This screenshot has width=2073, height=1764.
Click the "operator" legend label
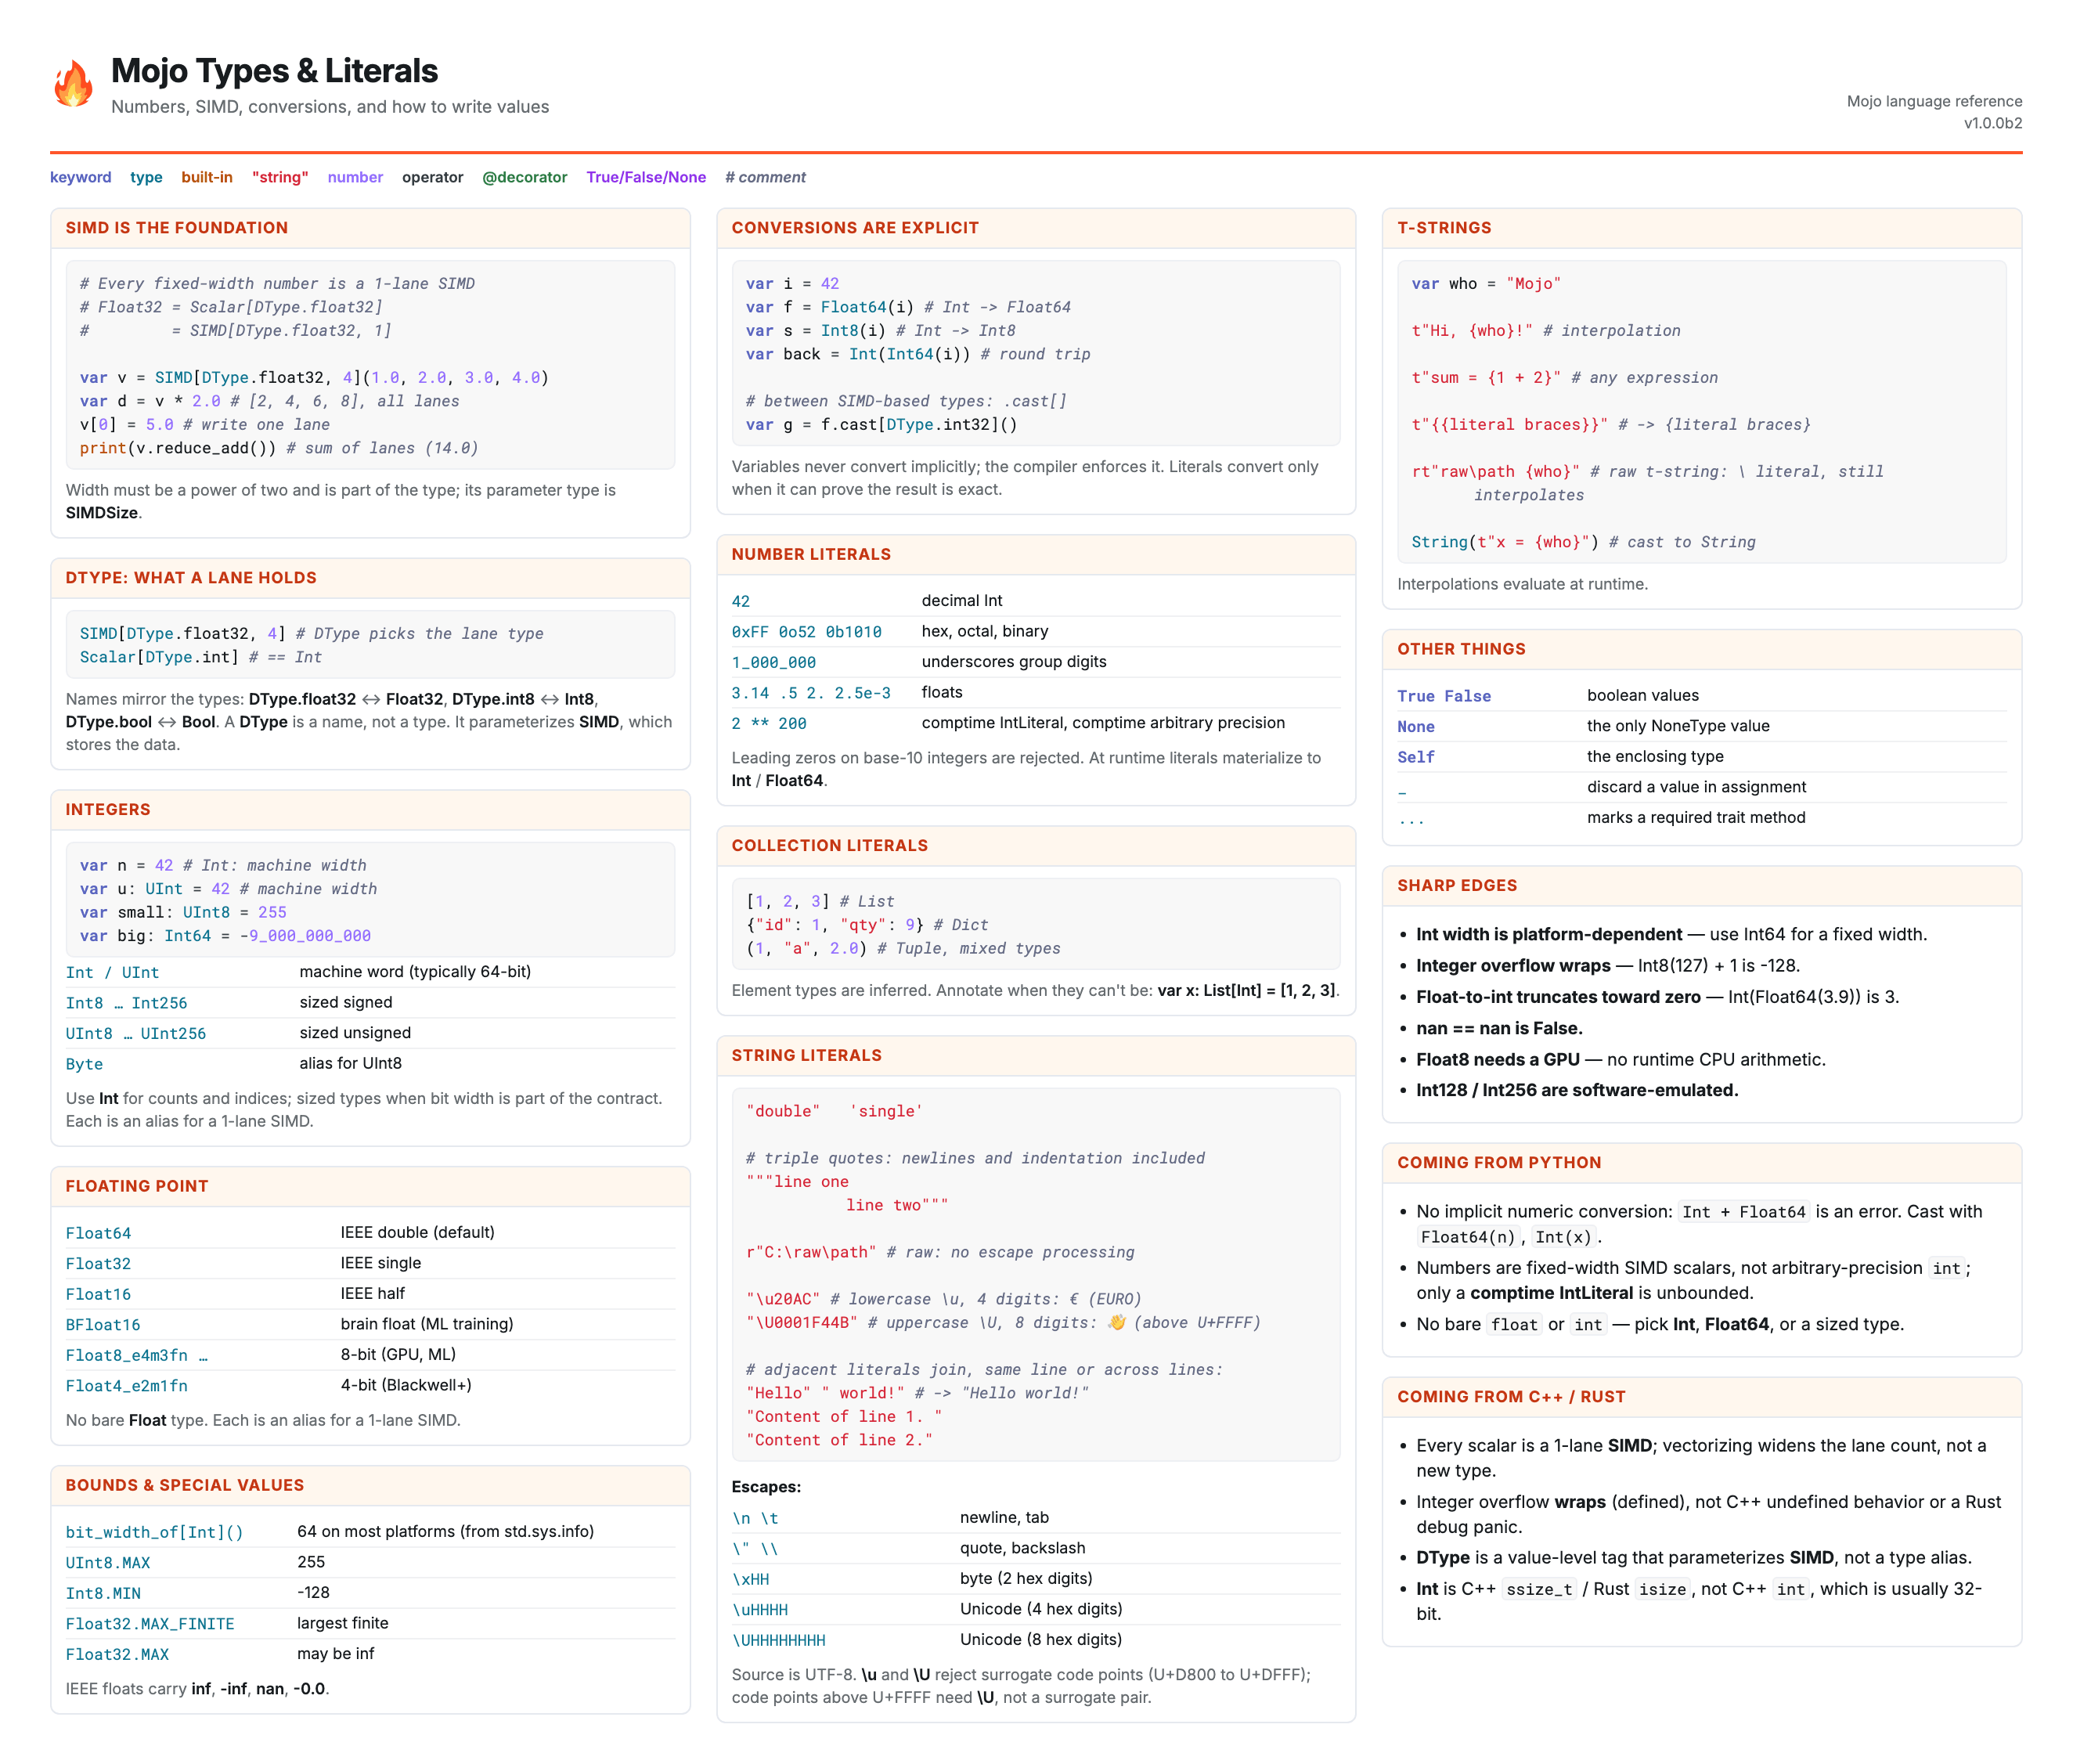pyautogui.click(x=432, y=177)
